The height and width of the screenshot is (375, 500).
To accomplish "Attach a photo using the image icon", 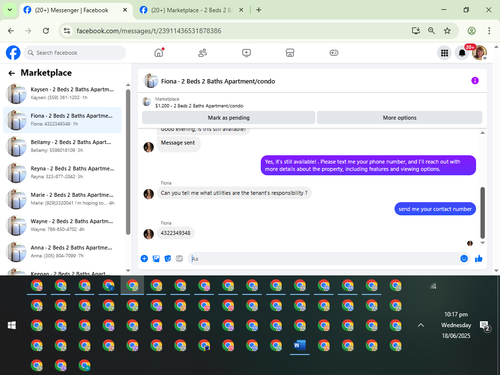I will [x=156, y=258].
